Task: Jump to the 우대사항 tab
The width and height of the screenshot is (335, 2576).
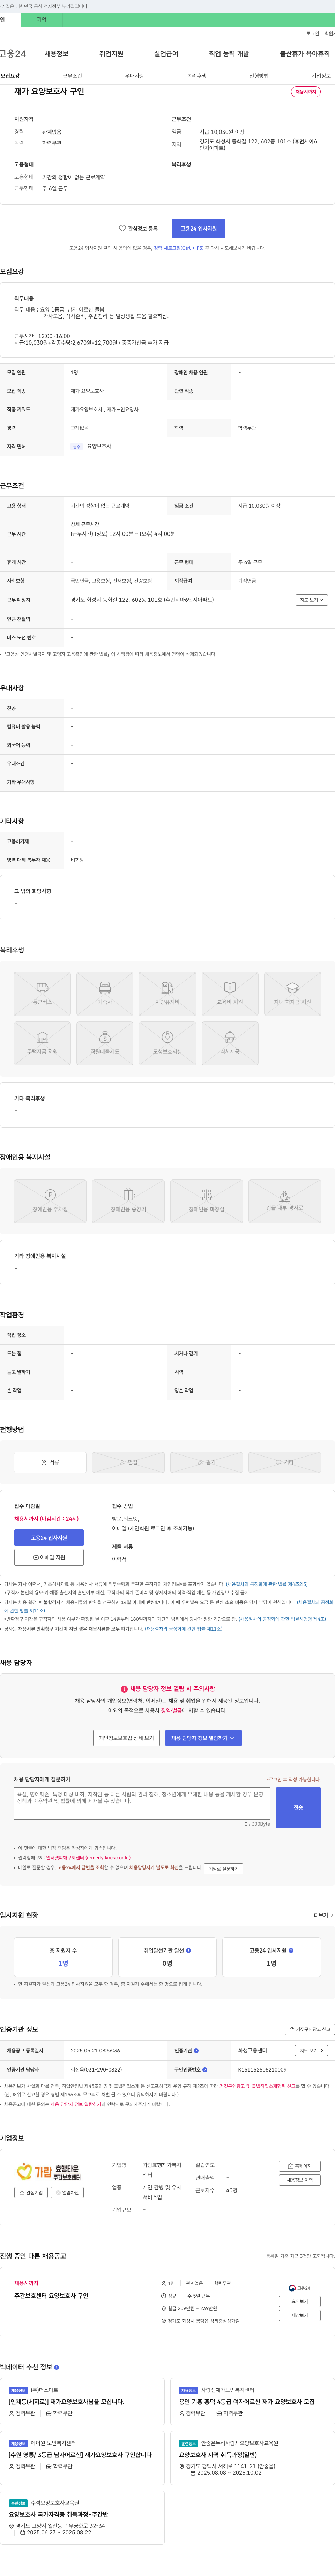Action: (x=134, y=76)
